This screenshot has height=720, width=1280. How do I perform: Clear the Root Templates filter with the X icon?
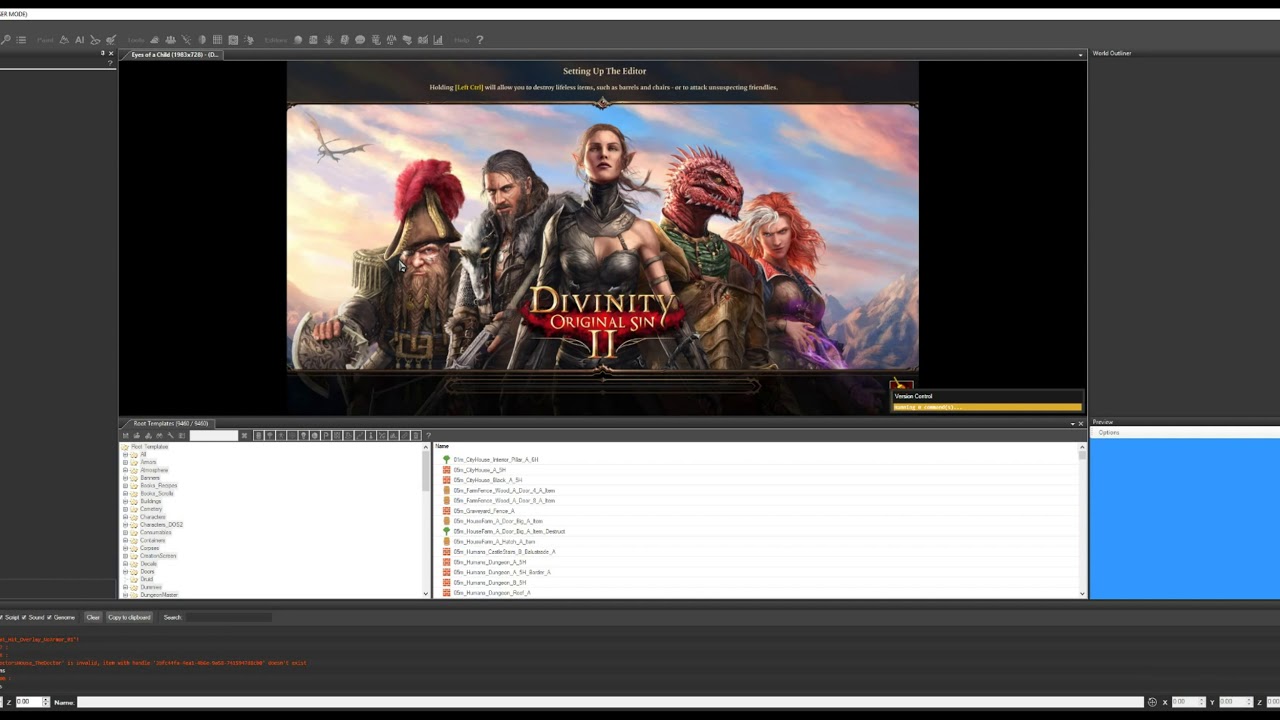point(244,435)
